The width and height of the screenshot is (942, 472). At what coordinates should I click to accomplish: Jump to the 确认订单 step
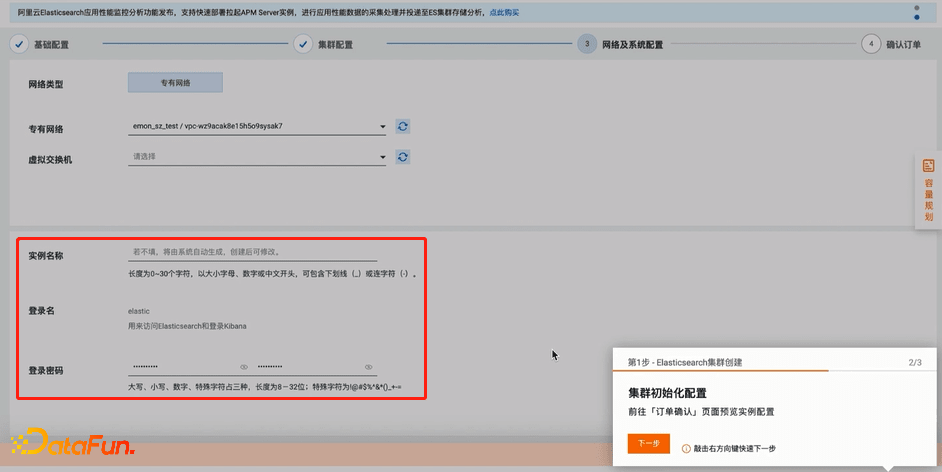(891, 44)
